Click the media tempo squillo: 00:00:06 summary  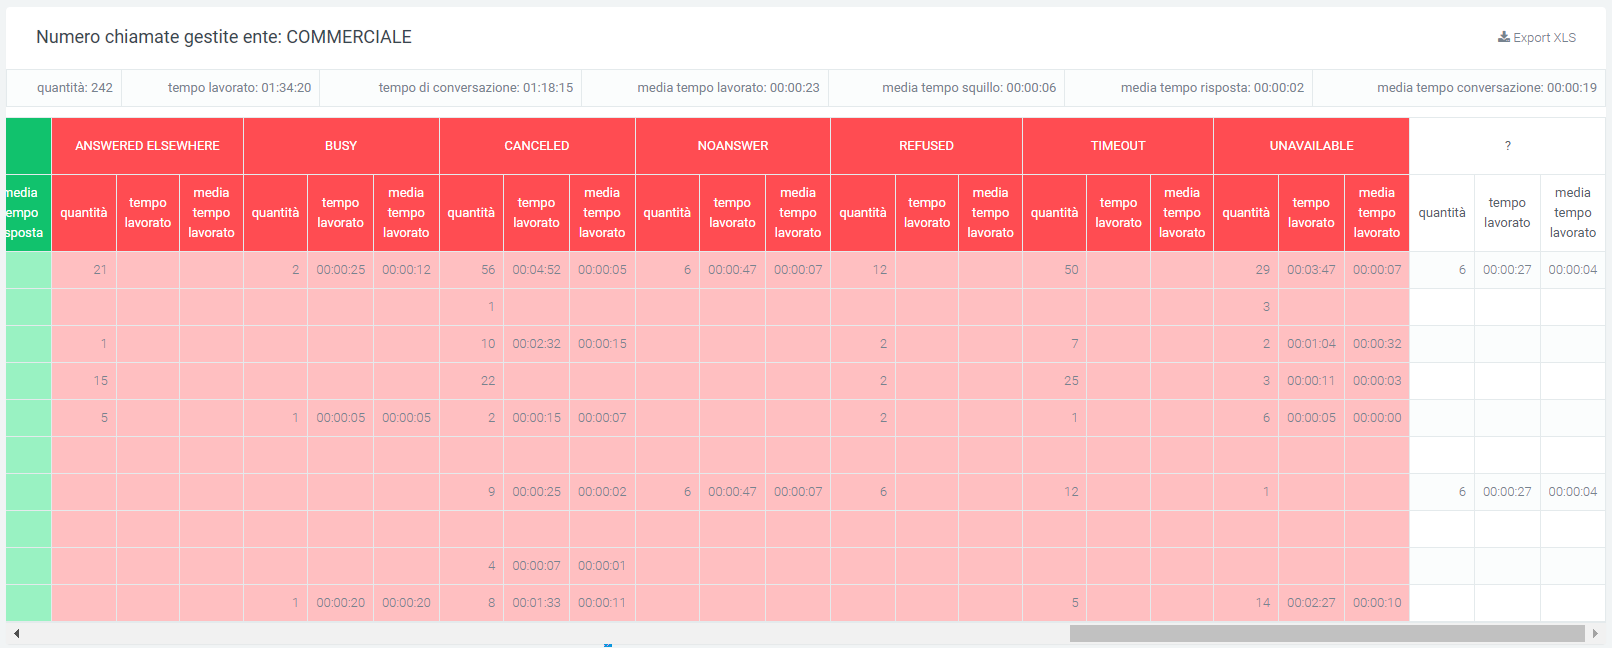(x=969, y=88)
